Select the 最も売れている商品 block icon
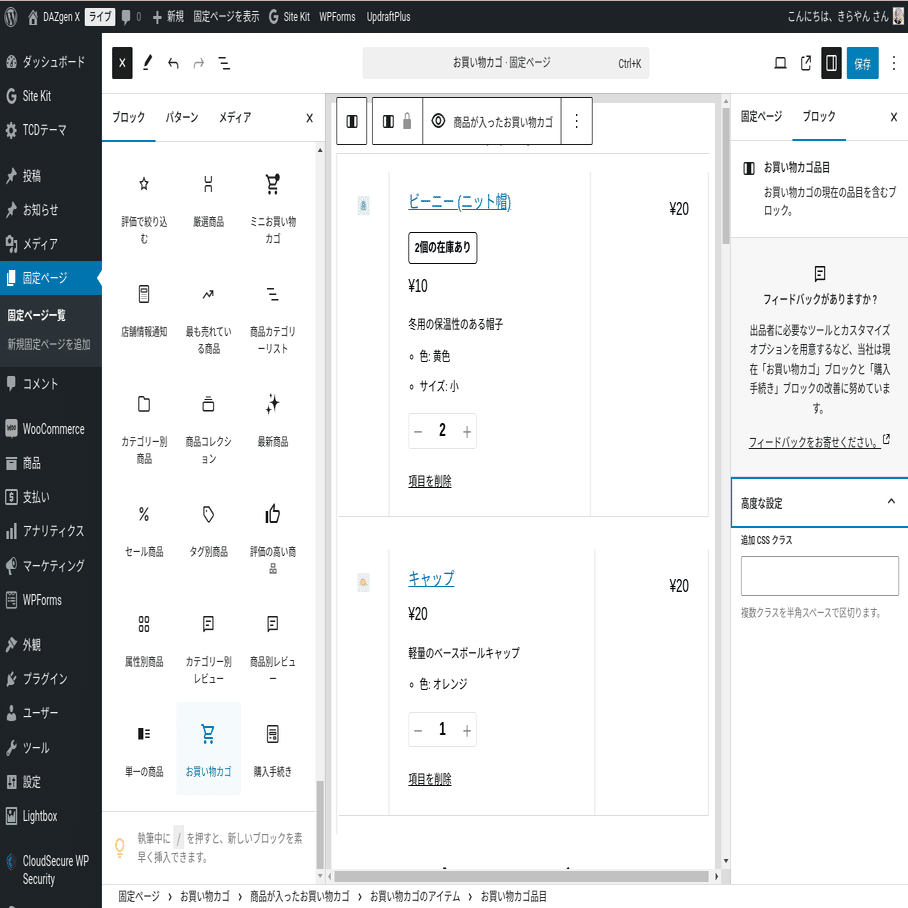Image resolution: width=908 pixels, height=908 pixels. coord(208,295)
